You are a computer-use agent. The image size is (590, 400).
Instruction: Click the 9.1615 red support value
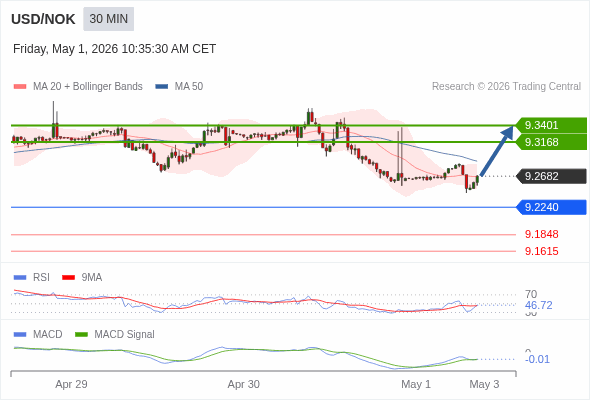click(x=541, y=251)
